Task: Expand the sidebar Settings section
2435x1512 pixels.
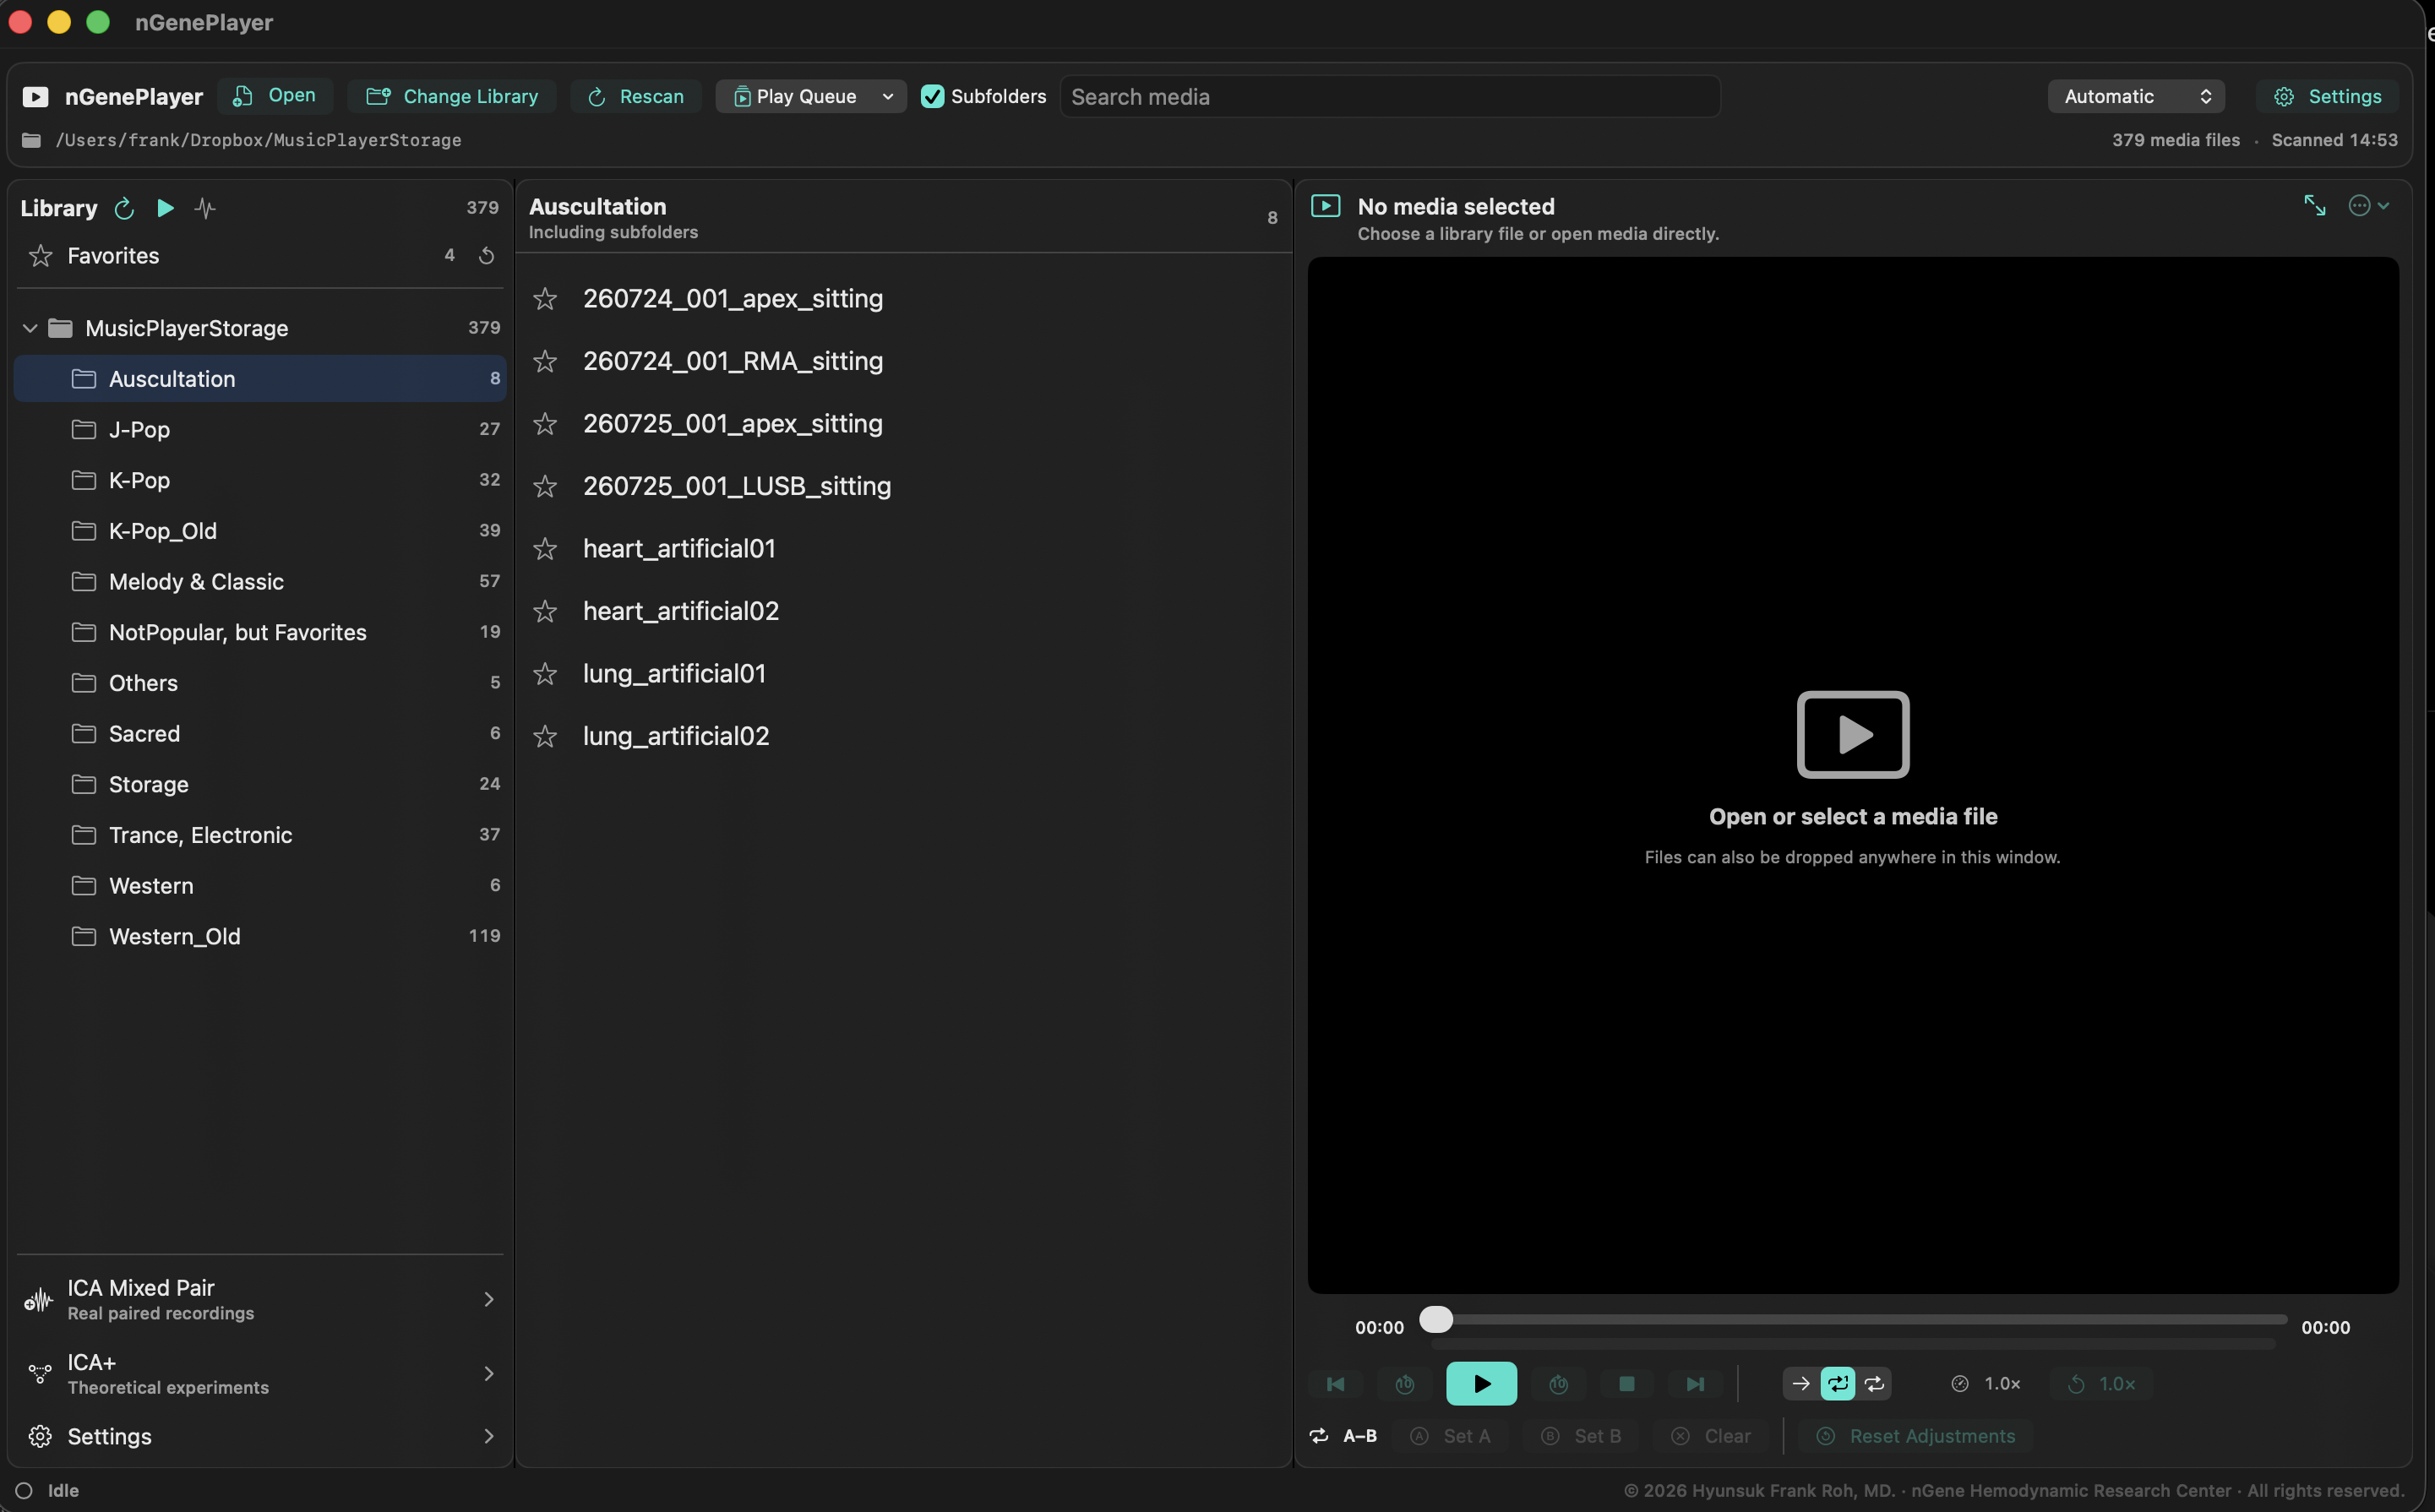Action: (260, 1436)
